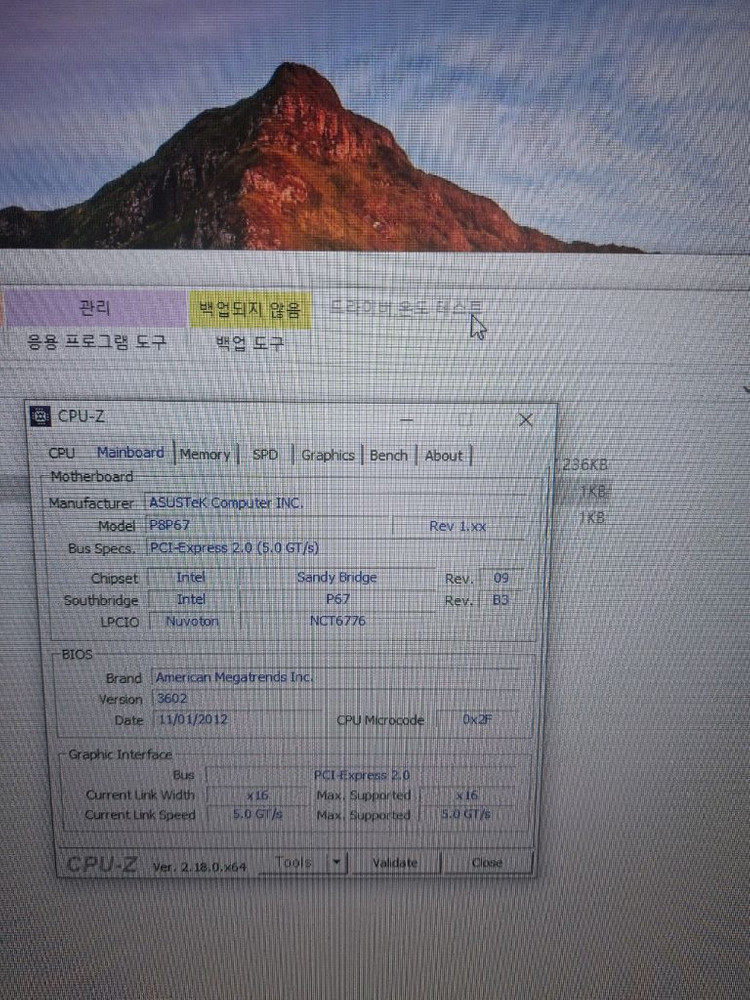Select 응용 프로그램 도구 tab
750x1000 pixels.
[x=96, y=342]
